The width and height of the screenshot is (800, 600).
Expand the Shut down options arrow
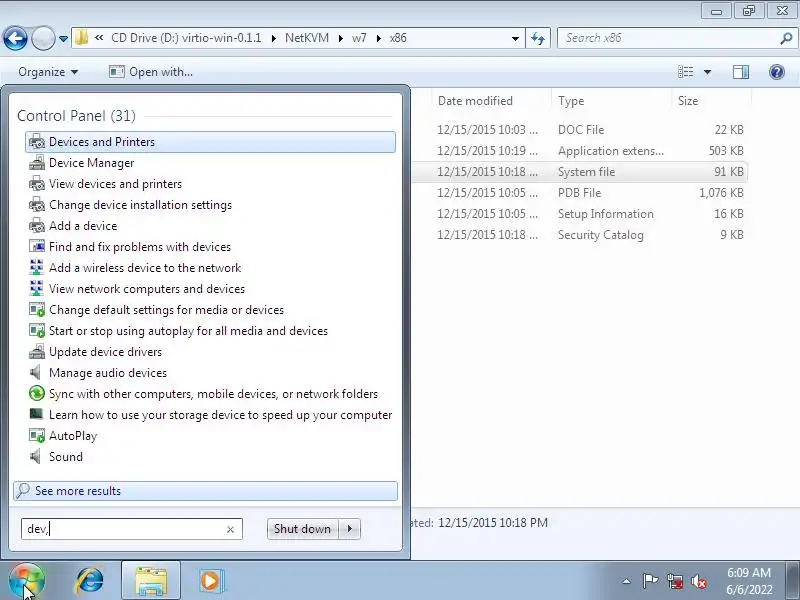tap(349, 529)
